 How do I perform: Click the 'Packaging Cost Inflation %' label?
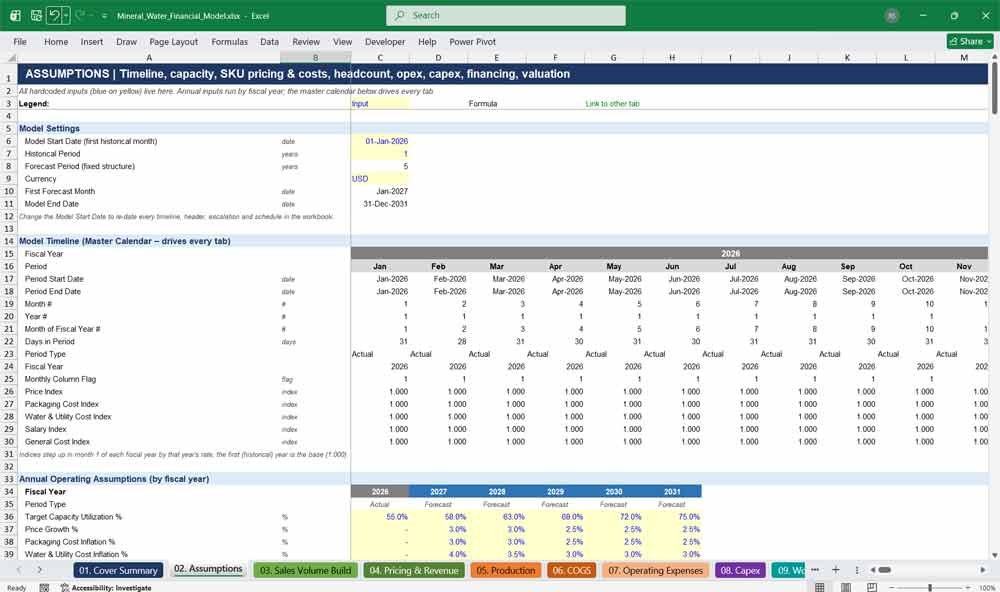tap(70, 542)
